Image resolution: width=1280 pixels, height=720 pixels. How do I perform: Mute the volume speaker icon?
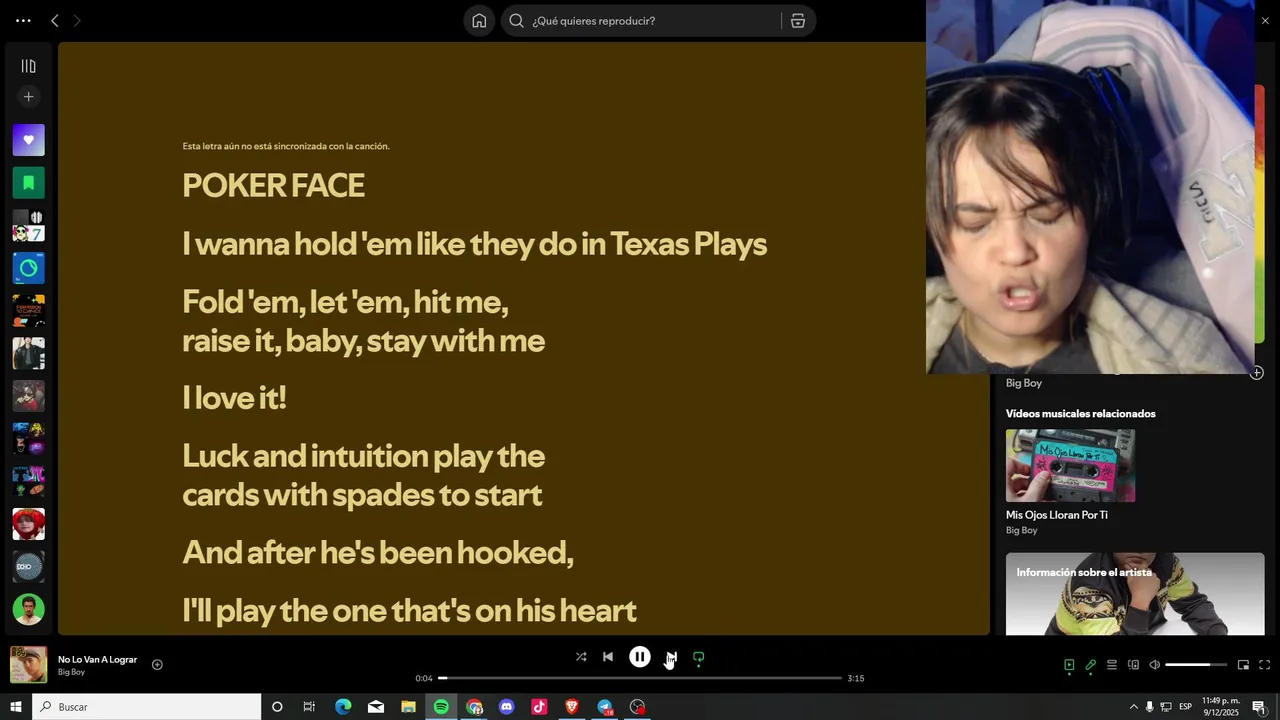click(1154, 665)
